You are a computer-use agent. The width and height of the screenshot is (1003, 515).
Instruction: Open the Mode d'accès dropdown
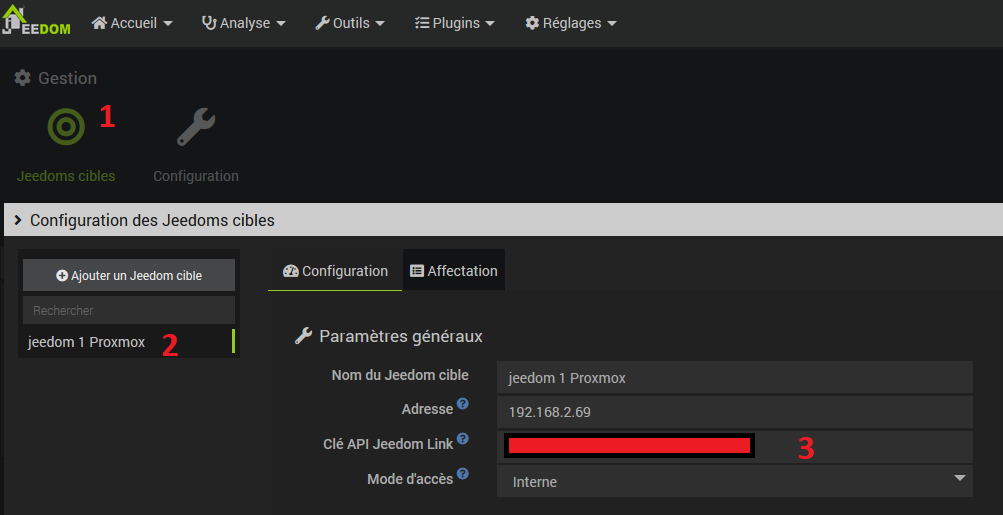pos(735,481)
